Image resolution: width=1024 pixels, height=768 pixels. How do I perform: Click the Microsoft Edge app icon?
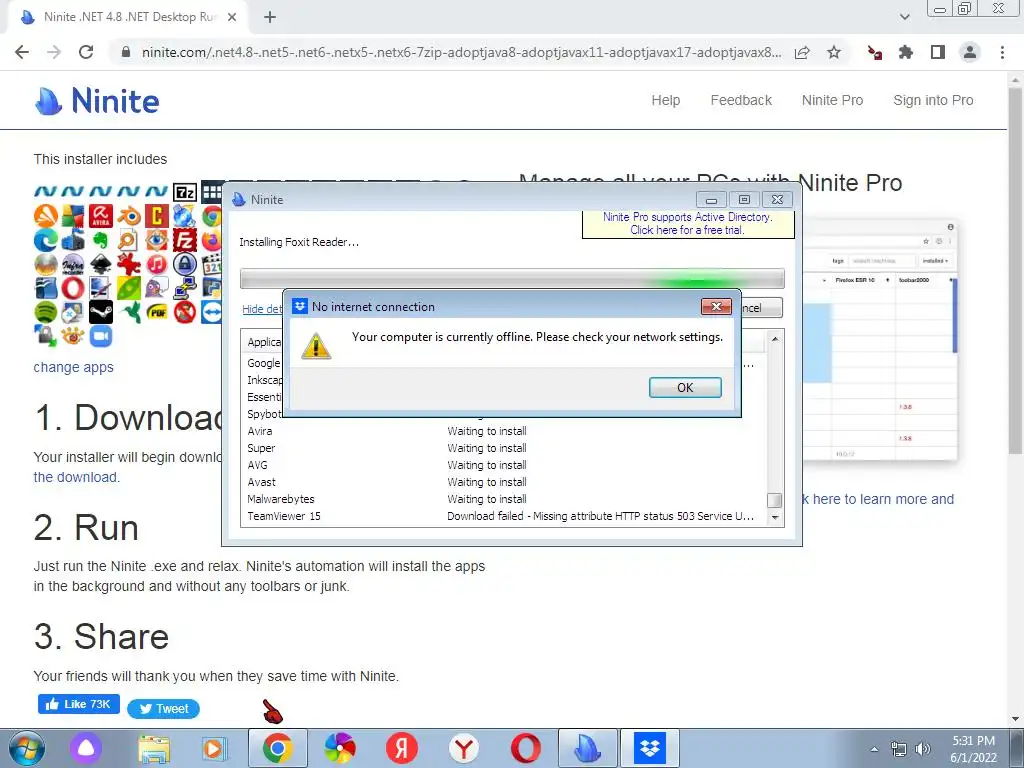point(46,240)
